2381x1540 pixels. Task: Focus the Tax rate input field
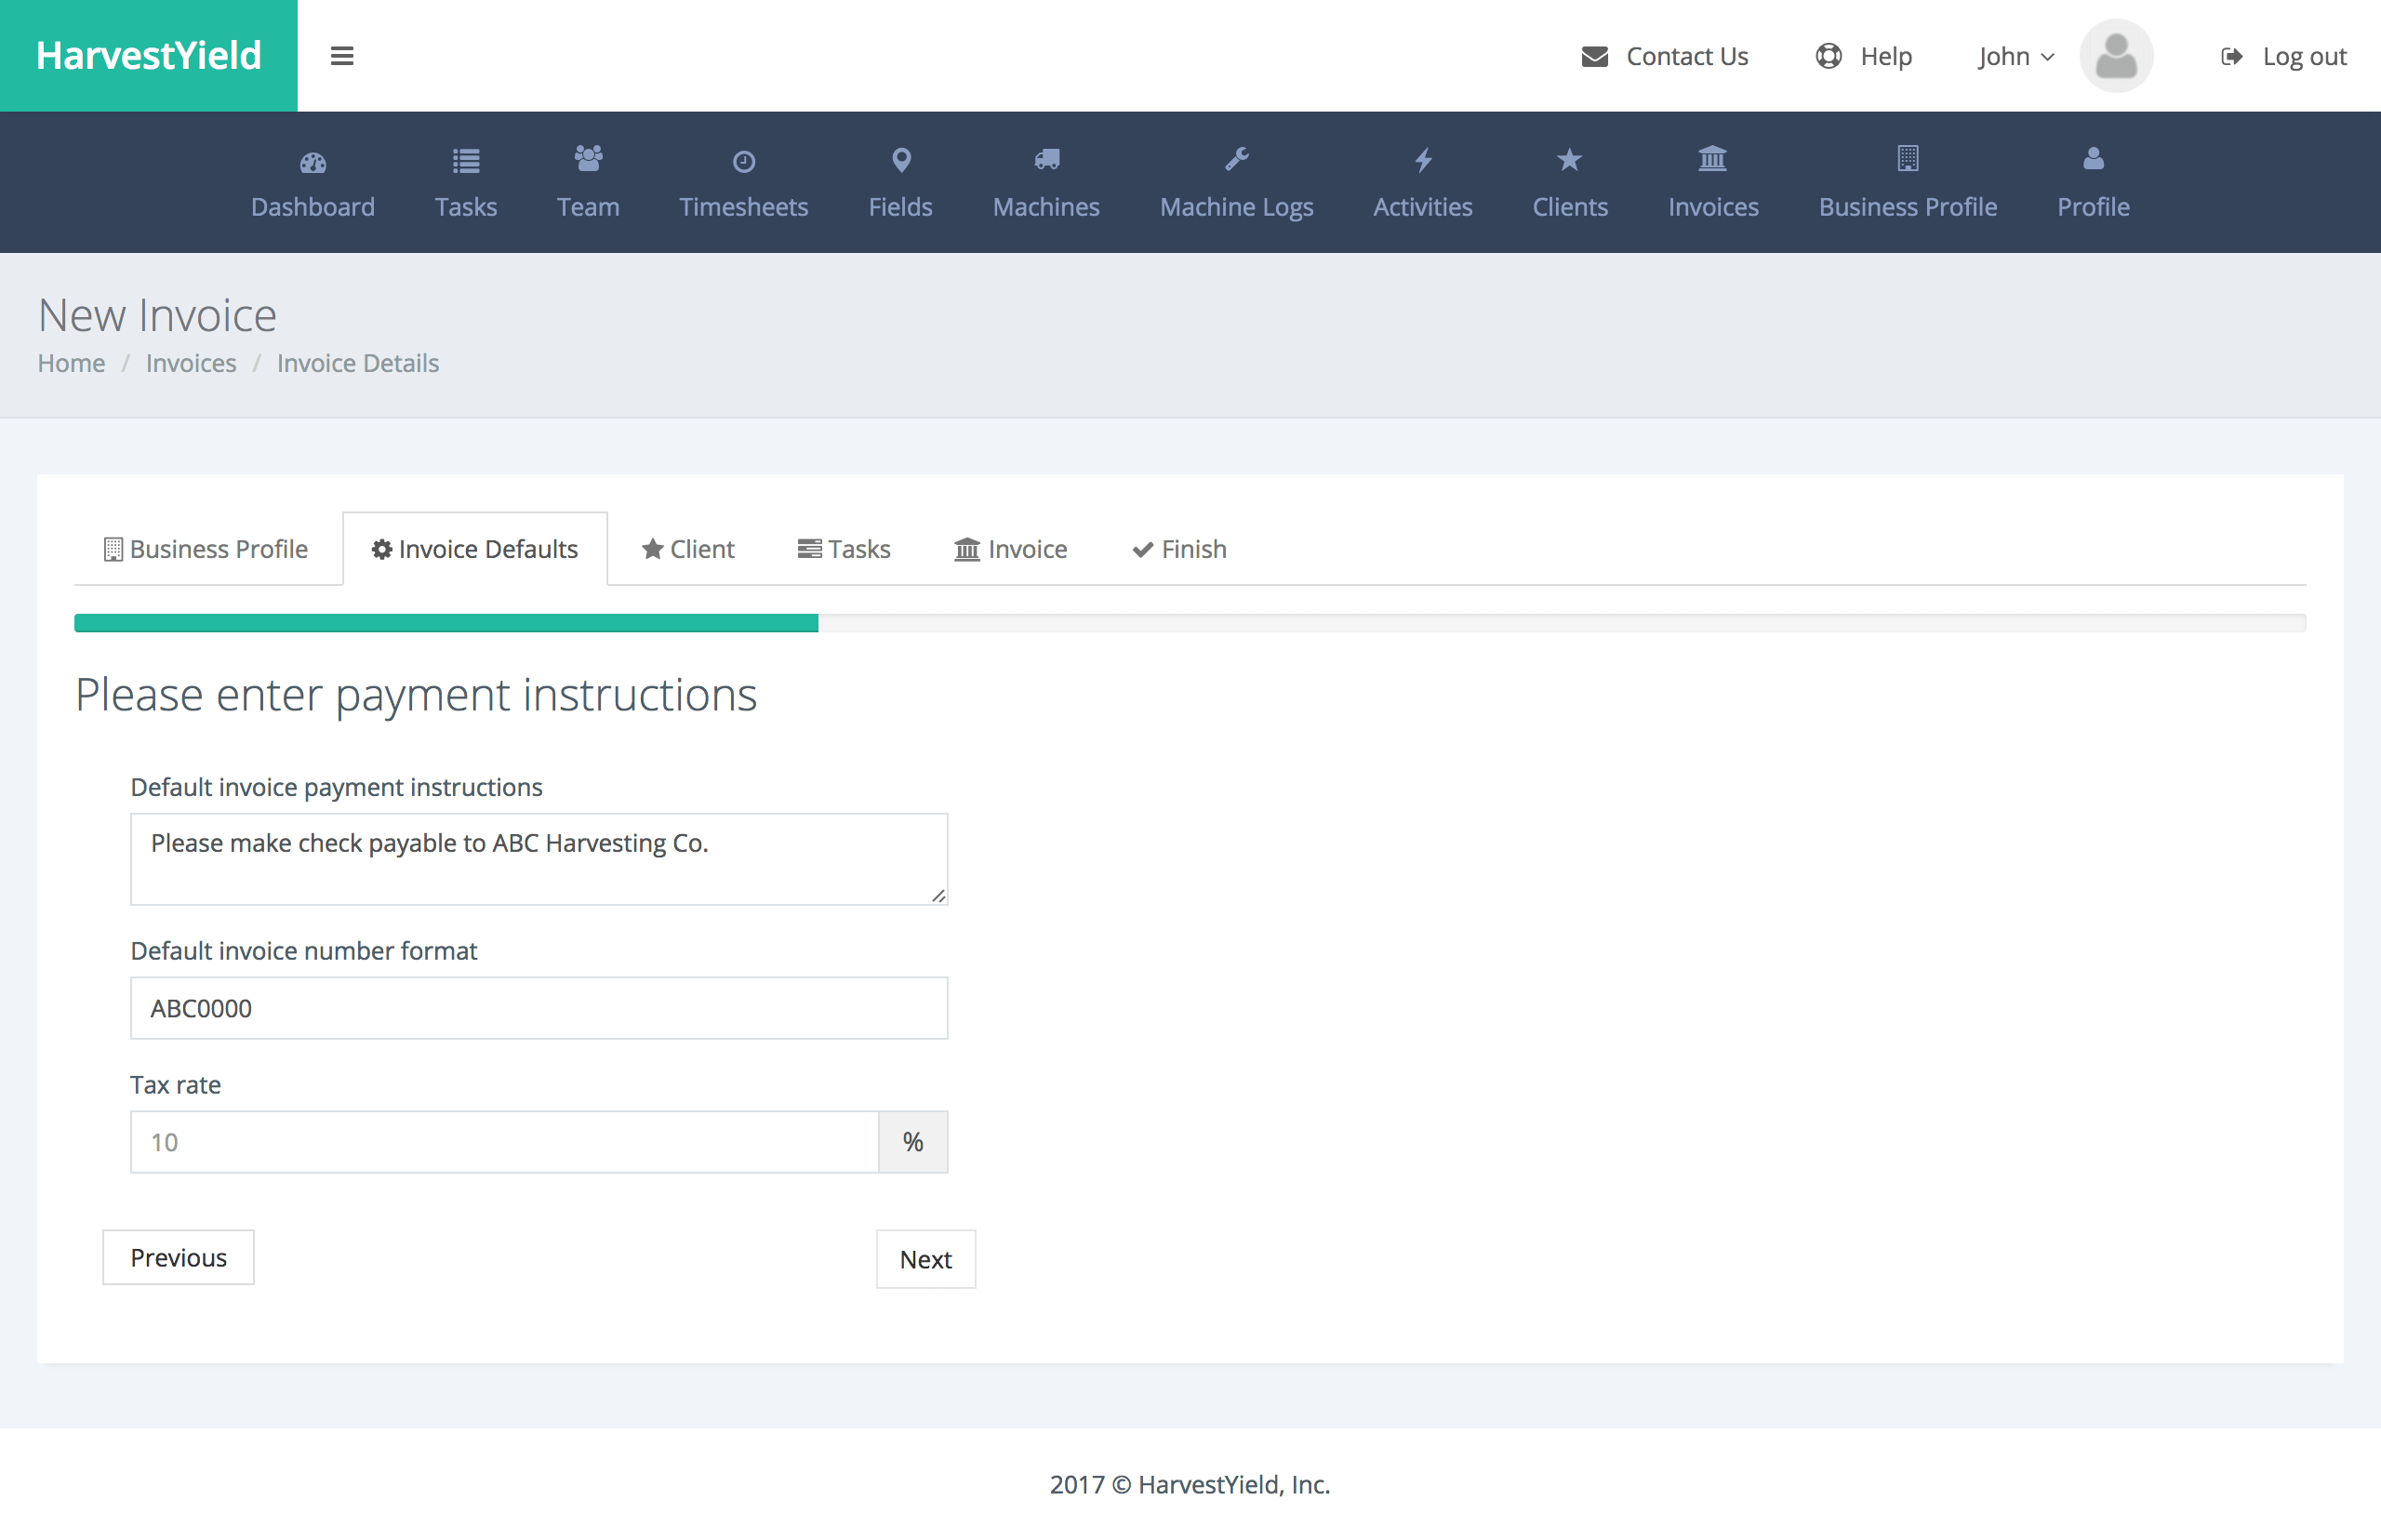(504, 1142)
